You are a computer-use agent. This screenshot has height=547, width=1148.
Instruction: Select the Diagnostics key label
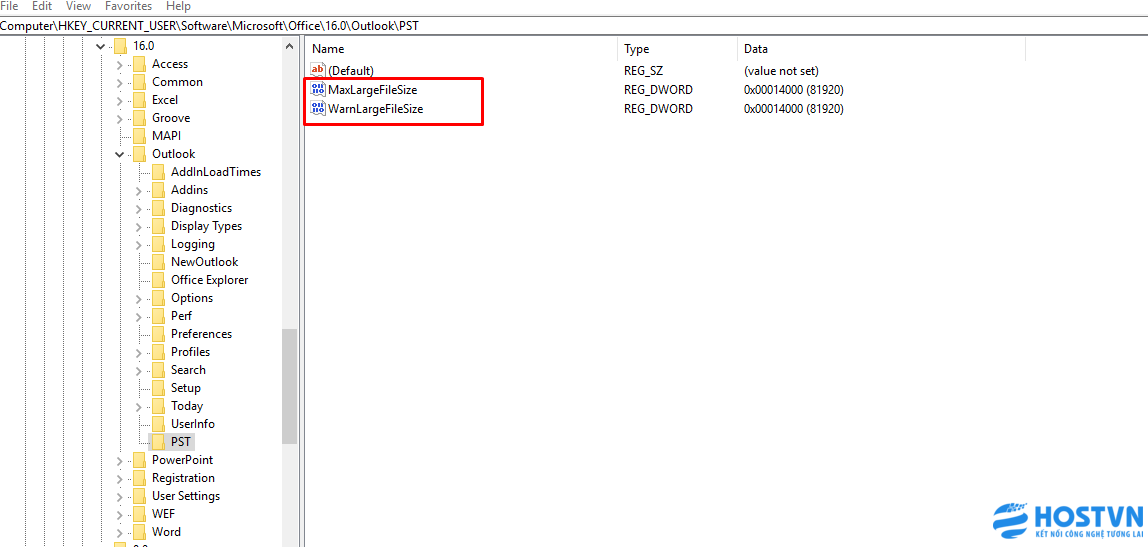[x=201, y=208]
